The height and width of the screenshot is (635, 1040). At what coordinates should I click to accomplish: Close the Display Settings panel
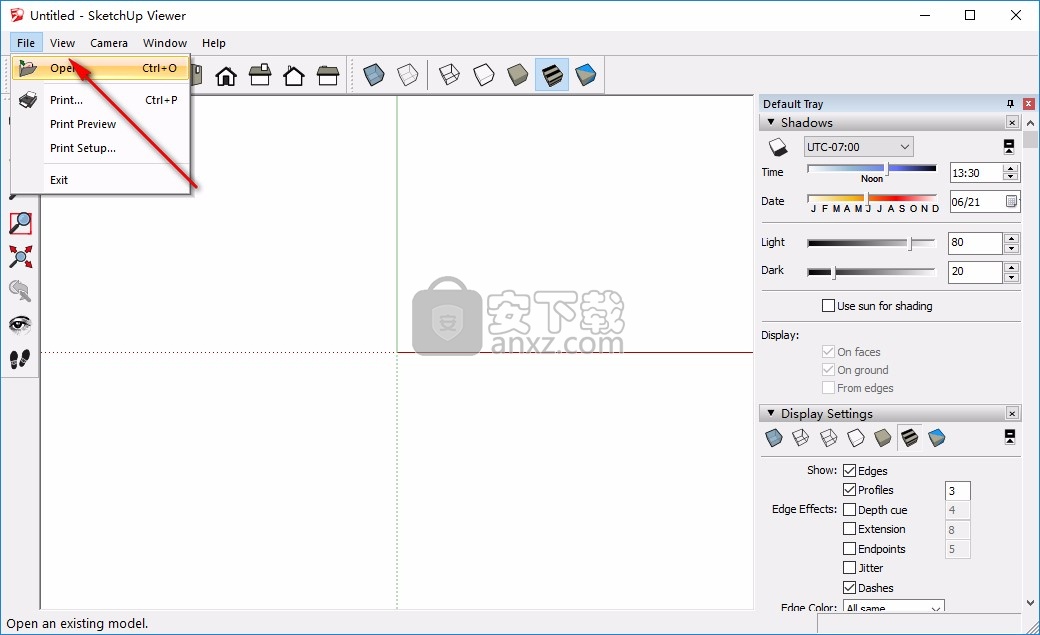[1012, 413]
